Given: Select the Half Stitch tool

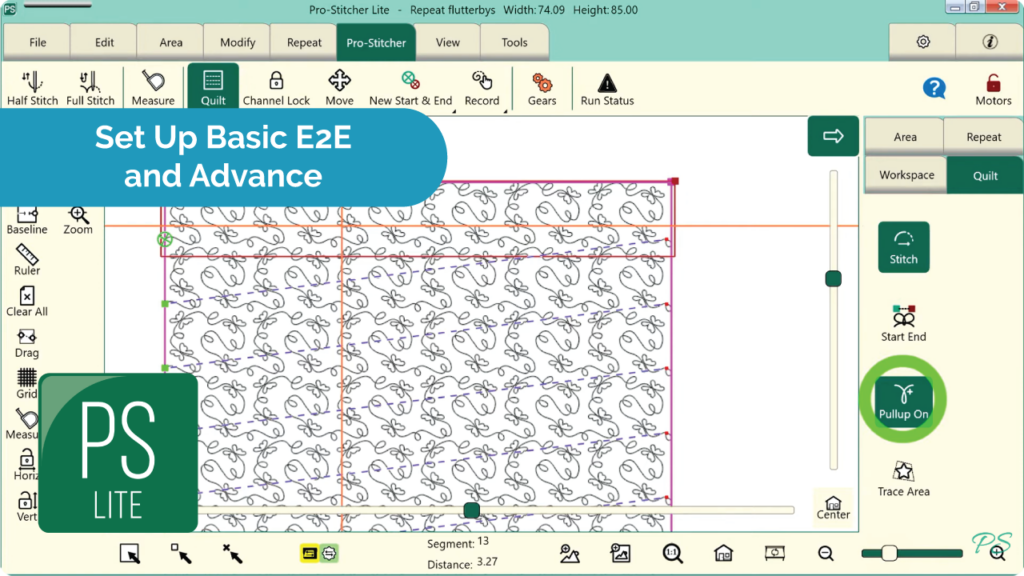Looking at the screenshot, I should pyautogui.click(x=32, y=88).
